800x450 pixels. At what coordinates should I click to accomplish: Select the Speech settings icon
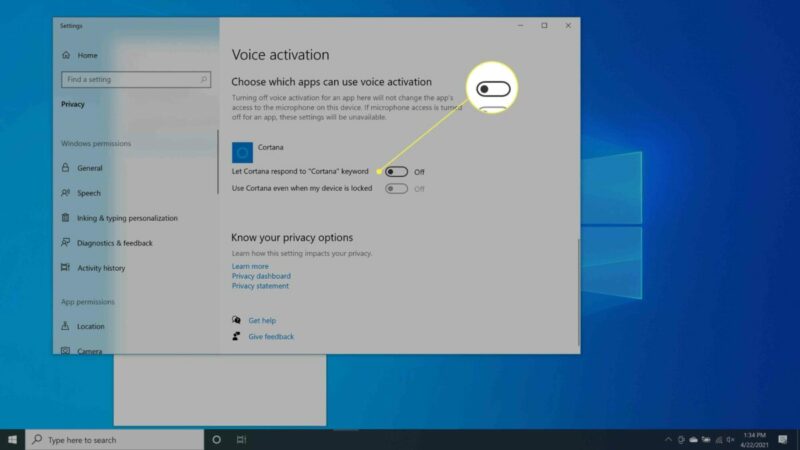click(66, 193)
